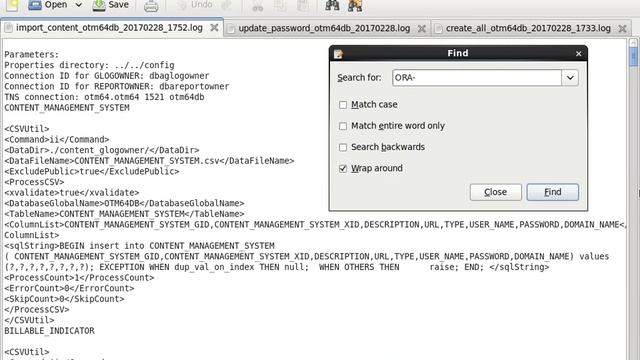Click the Print icon in toolbar

(x=151, y=6)
